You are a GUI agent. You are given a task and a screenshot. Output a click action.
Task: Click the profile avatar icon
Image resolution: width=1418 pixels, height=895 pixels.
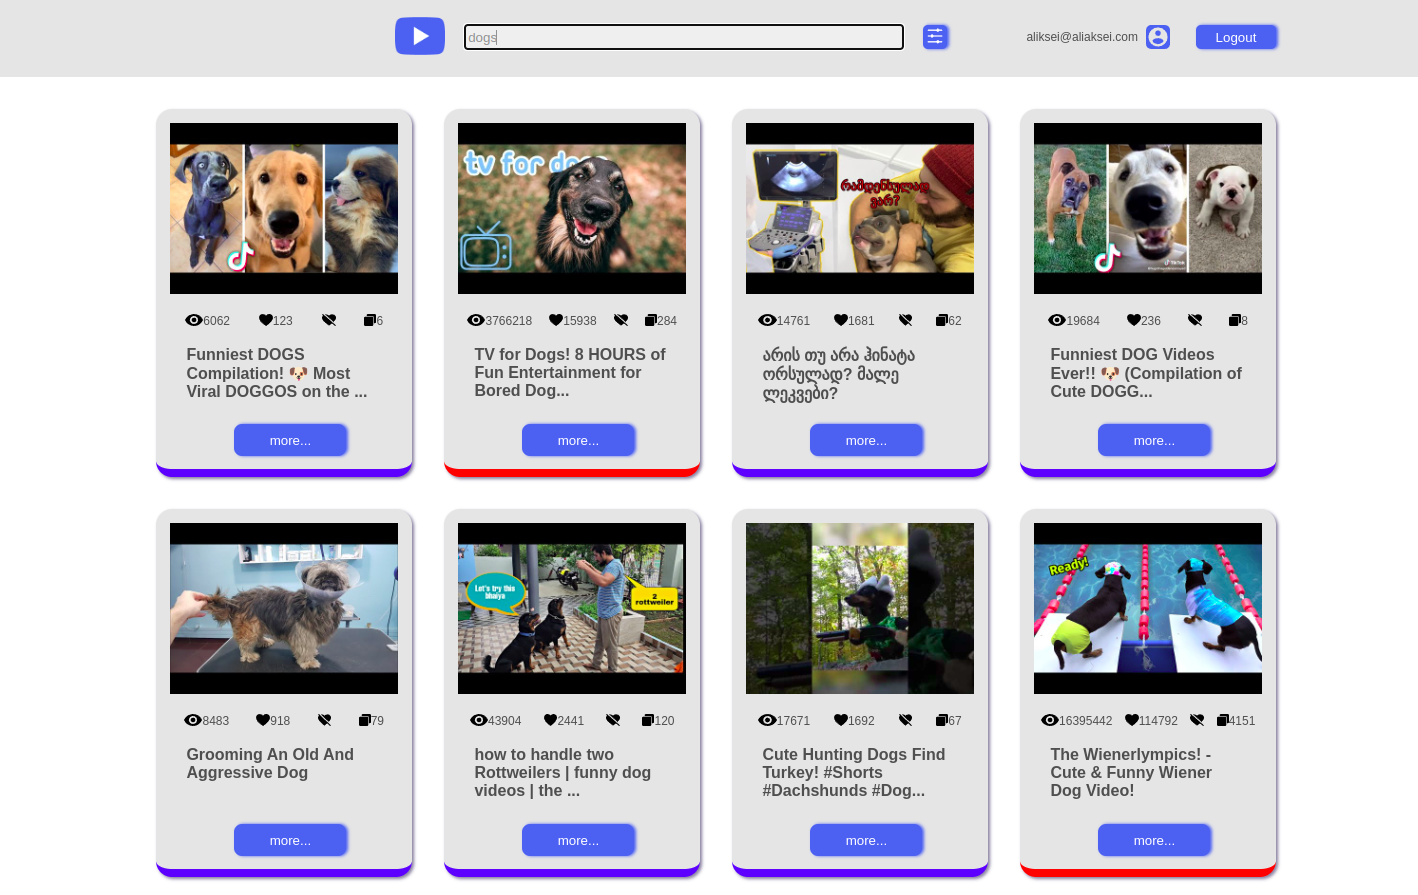pos(1158,36)
